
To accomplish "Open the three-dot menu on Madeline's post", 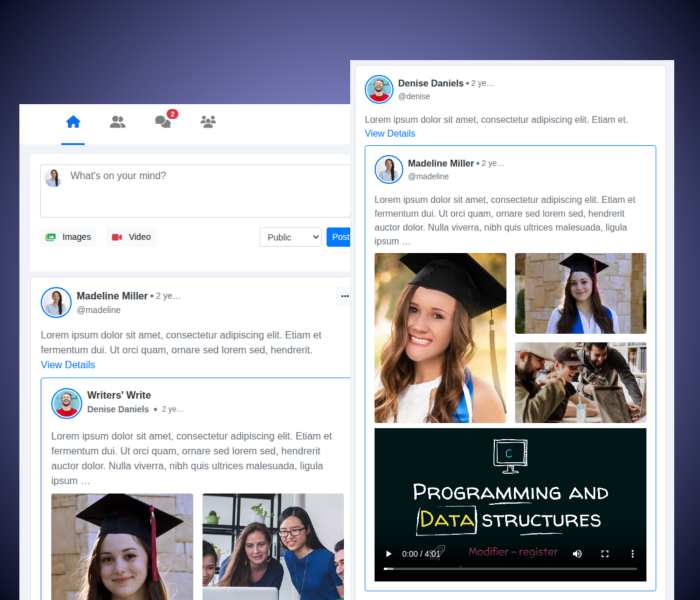I will tap(344, 296).
